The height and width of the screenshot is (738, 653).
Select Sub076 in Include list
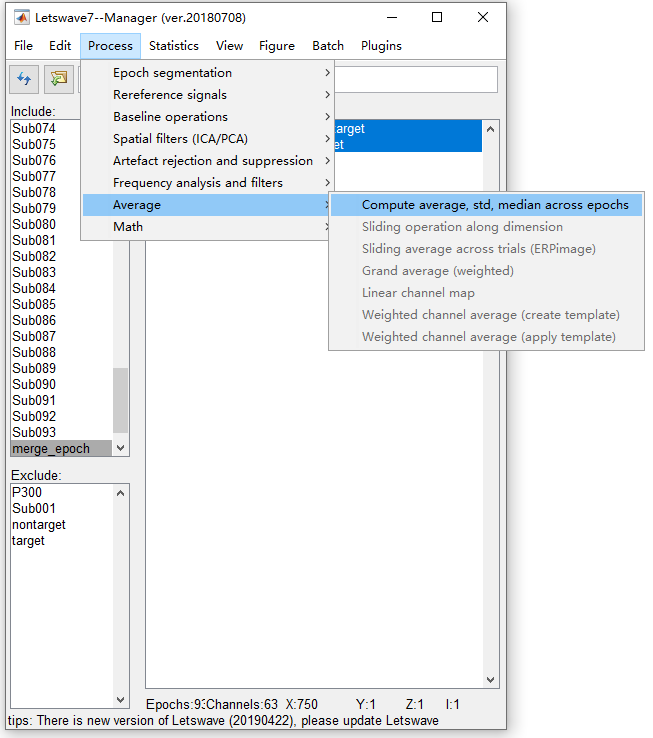(x=46, y=160)
